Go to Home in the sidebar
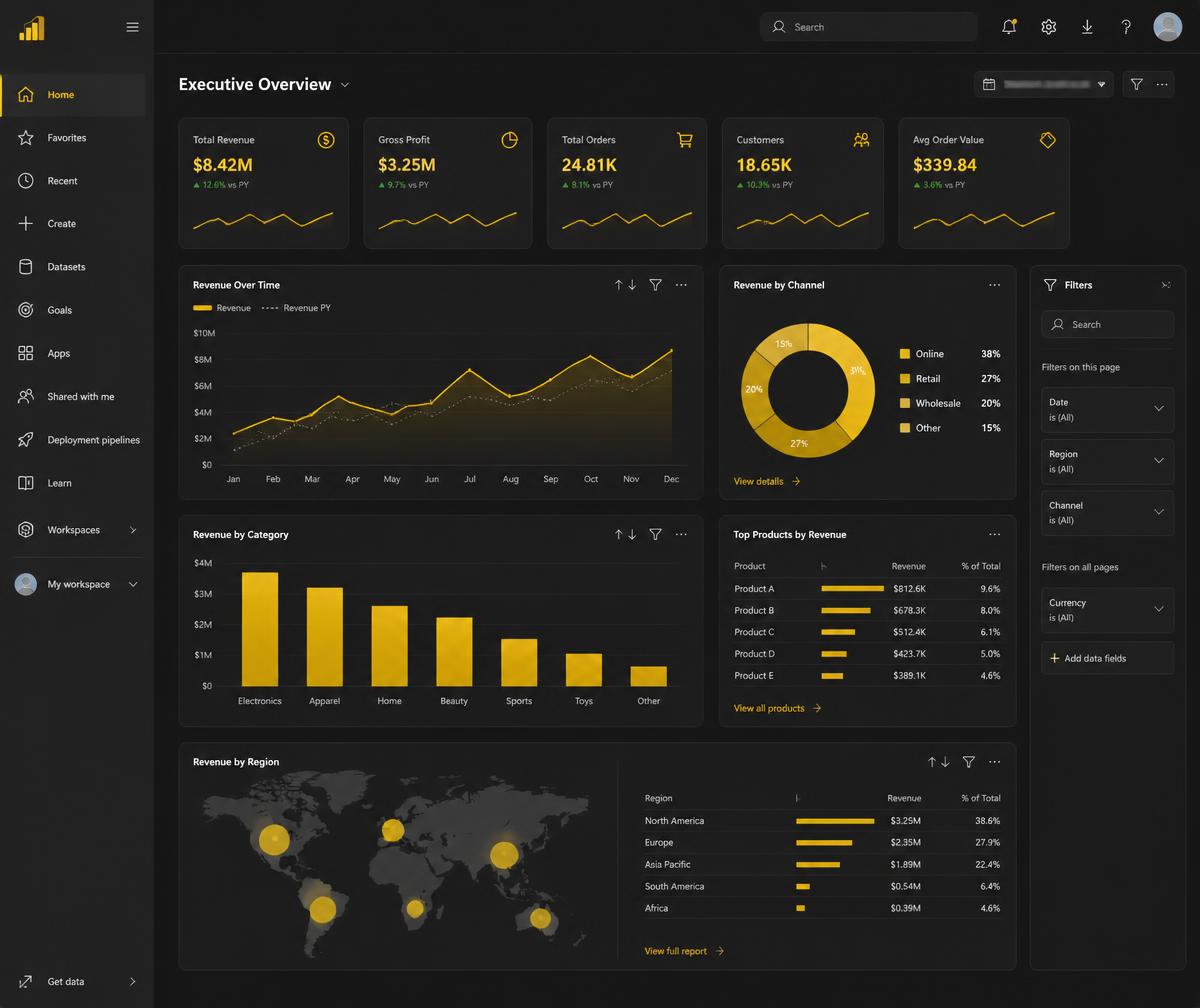 (x=74, y=95)
